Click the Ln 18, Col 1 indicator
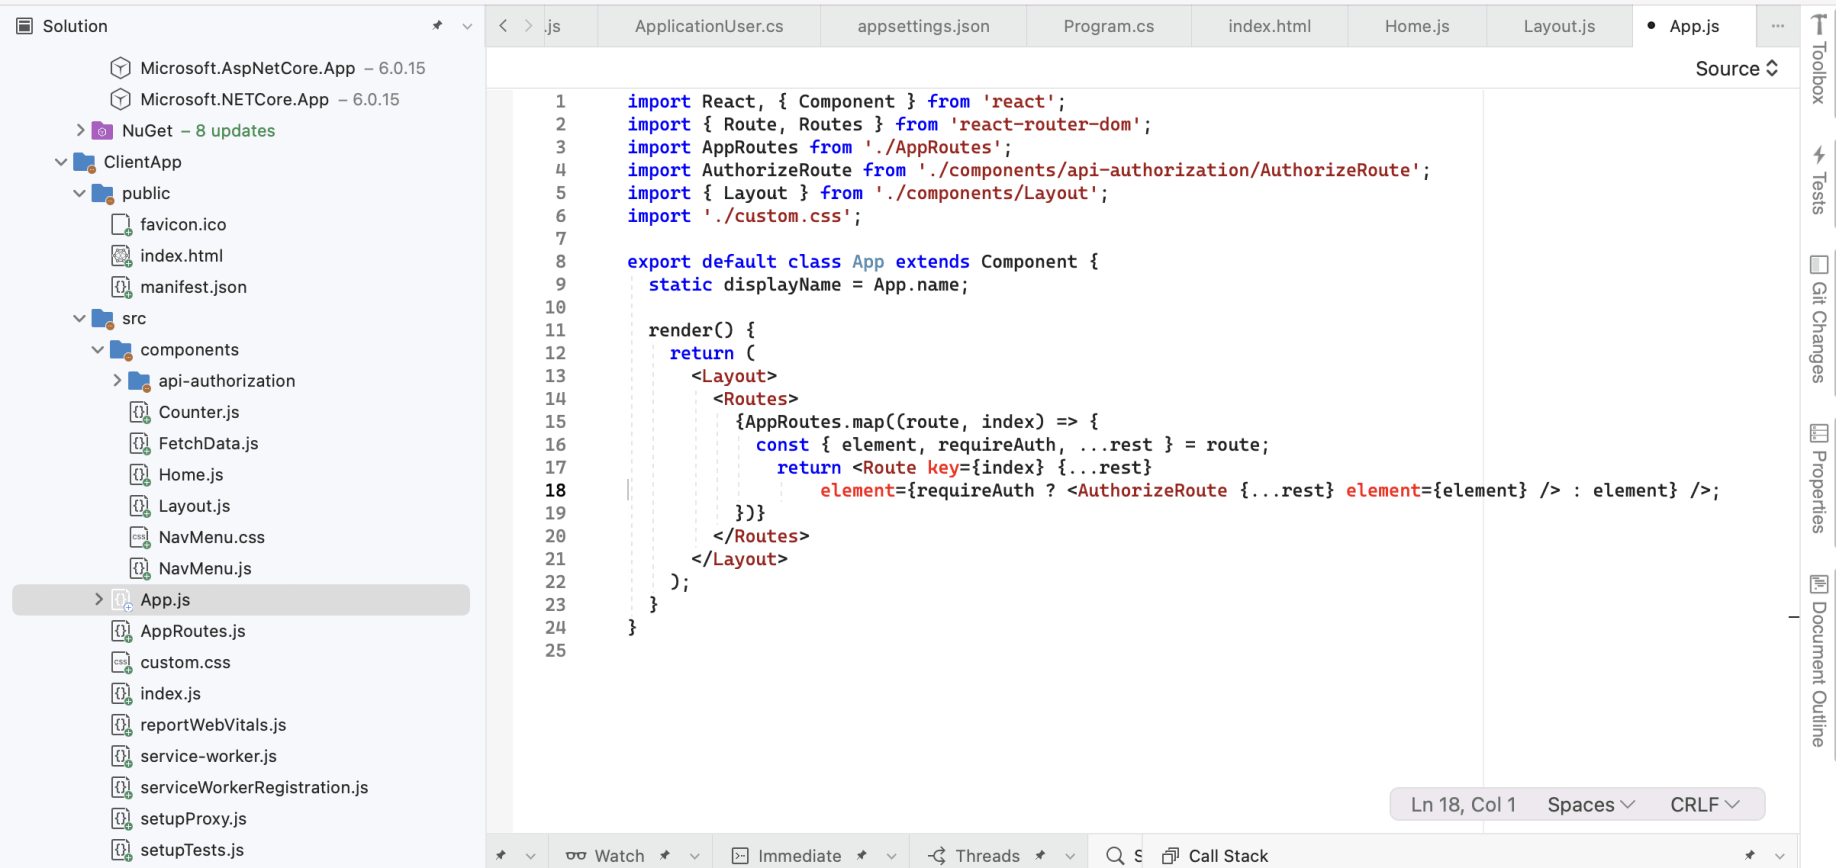Image resolution: width=1836 pixels, height=868 pixels. 1463,805
